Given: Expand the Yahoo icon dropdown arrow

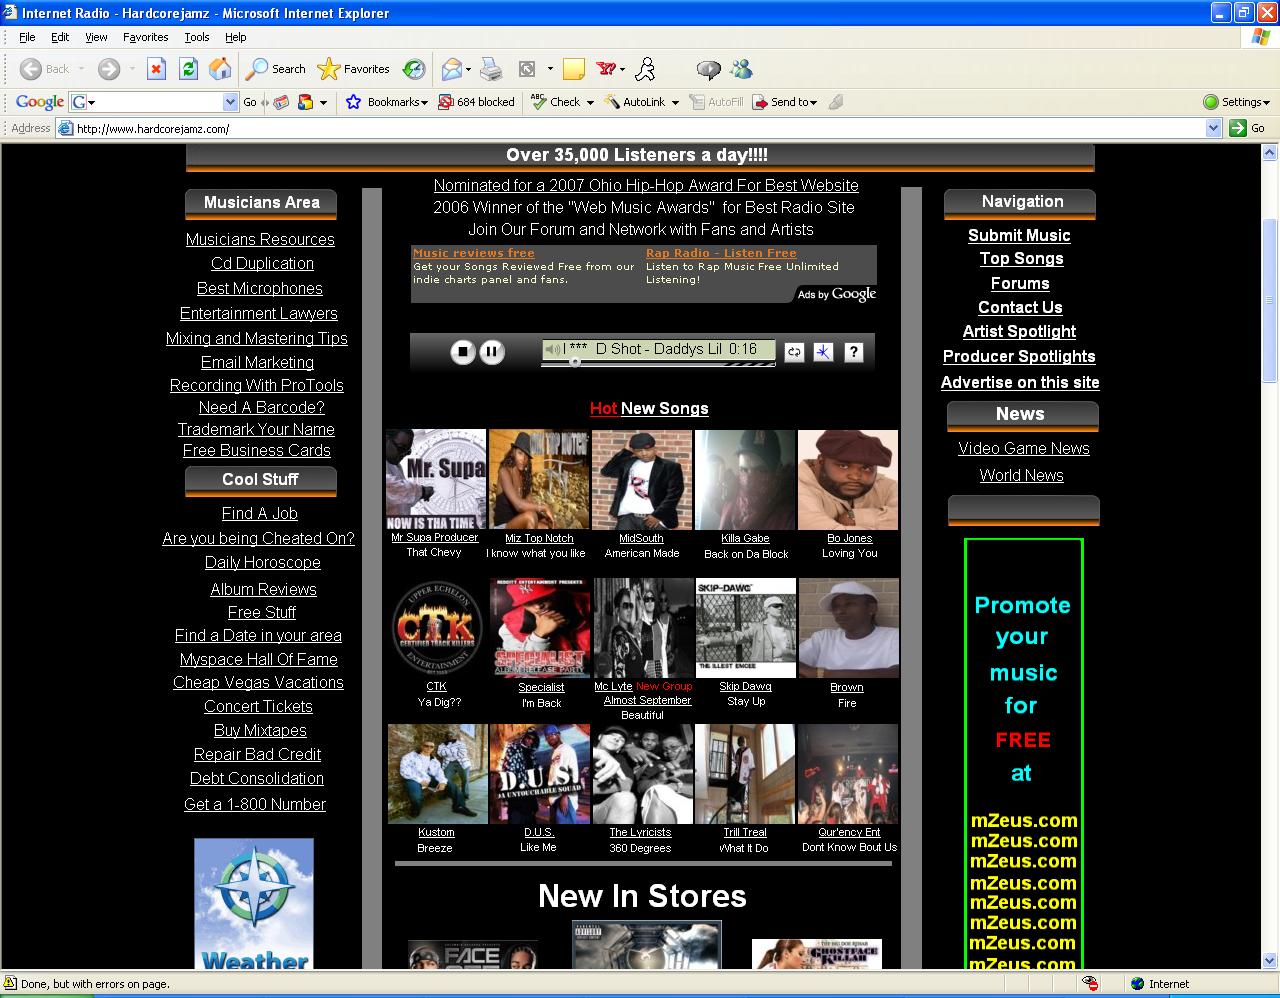Looking at the screenshot, I should [x=622, y=69].
